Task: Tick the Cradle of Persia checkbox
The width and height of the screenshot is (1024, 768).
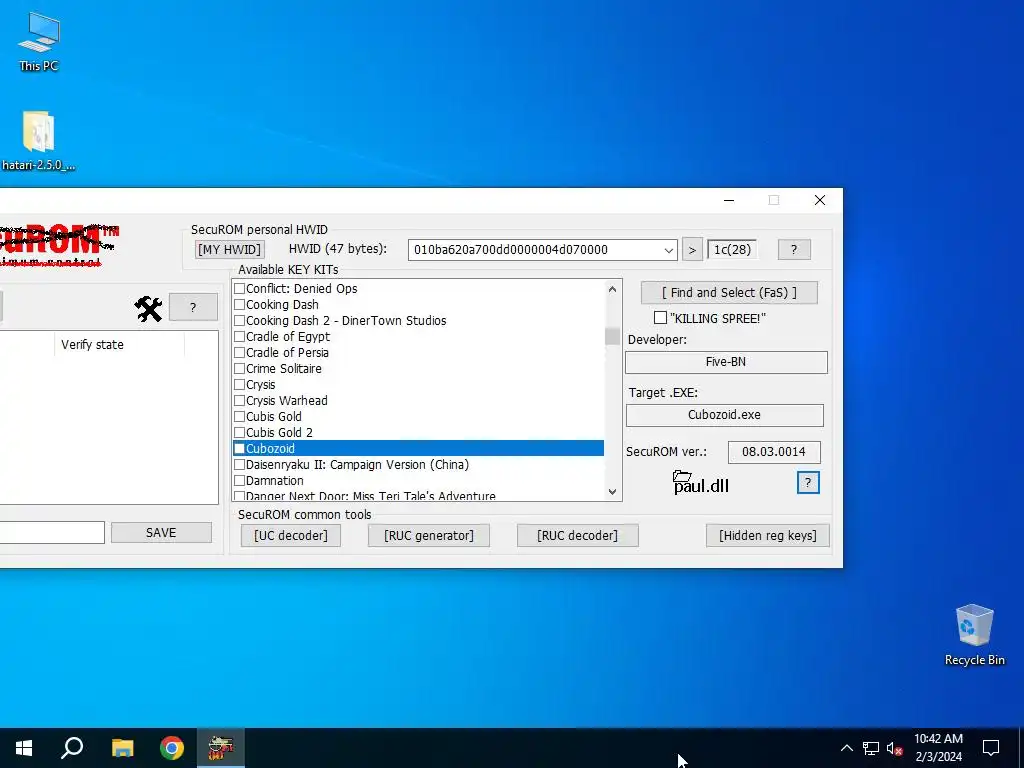Action: pos(240,353)
